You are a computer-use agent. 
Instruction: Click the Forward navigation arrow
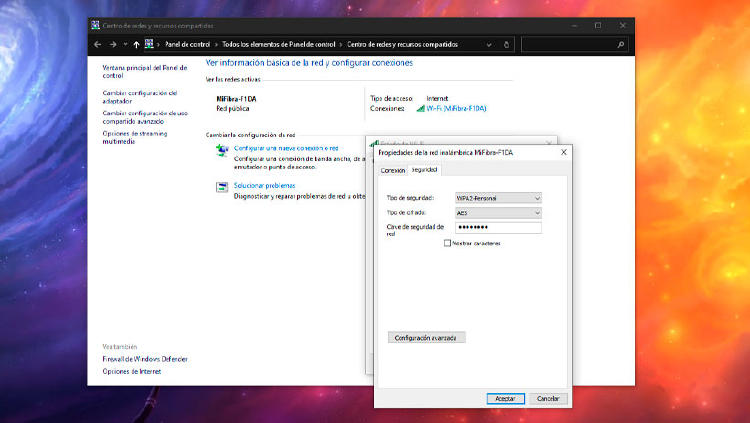111,44
